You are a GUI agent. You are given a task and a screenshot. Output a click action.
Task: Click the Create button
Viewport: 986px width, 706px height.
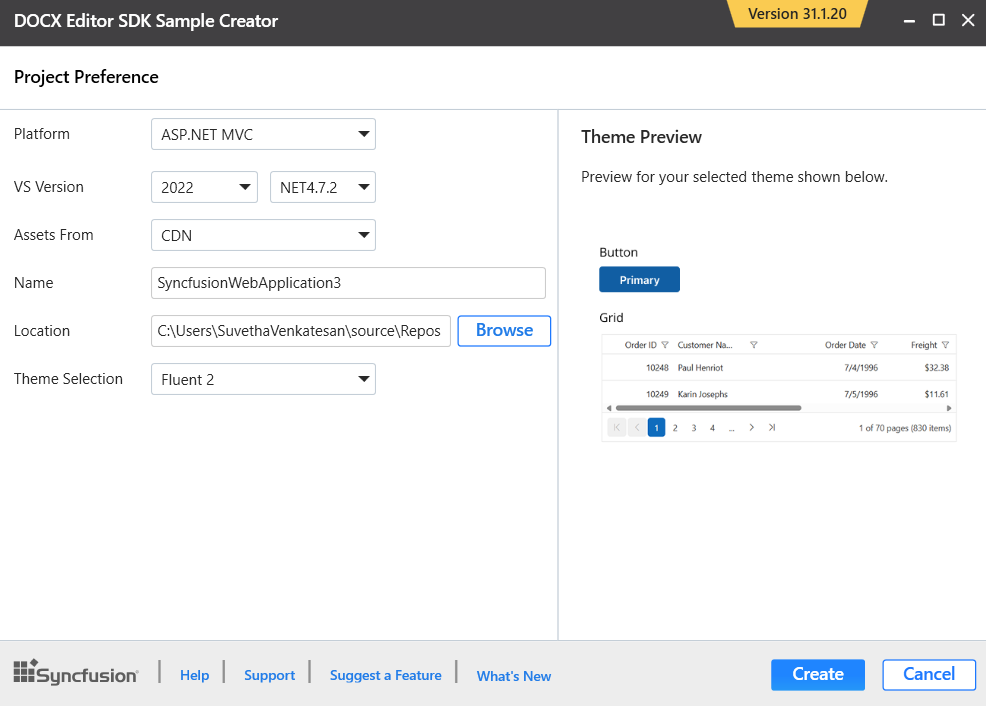[817, 674]
